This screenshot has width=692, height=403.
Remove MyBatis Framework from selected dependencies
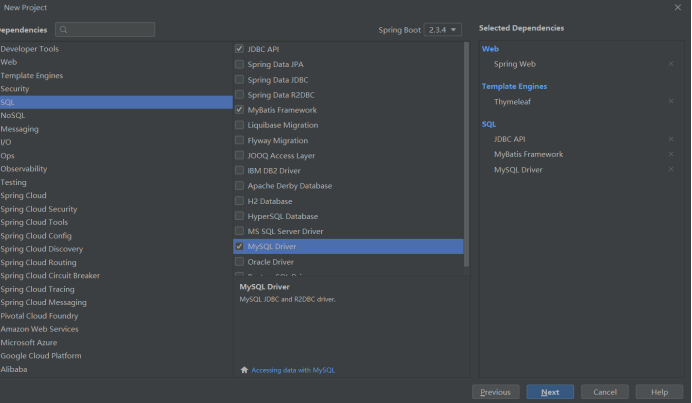pos(671,154)
